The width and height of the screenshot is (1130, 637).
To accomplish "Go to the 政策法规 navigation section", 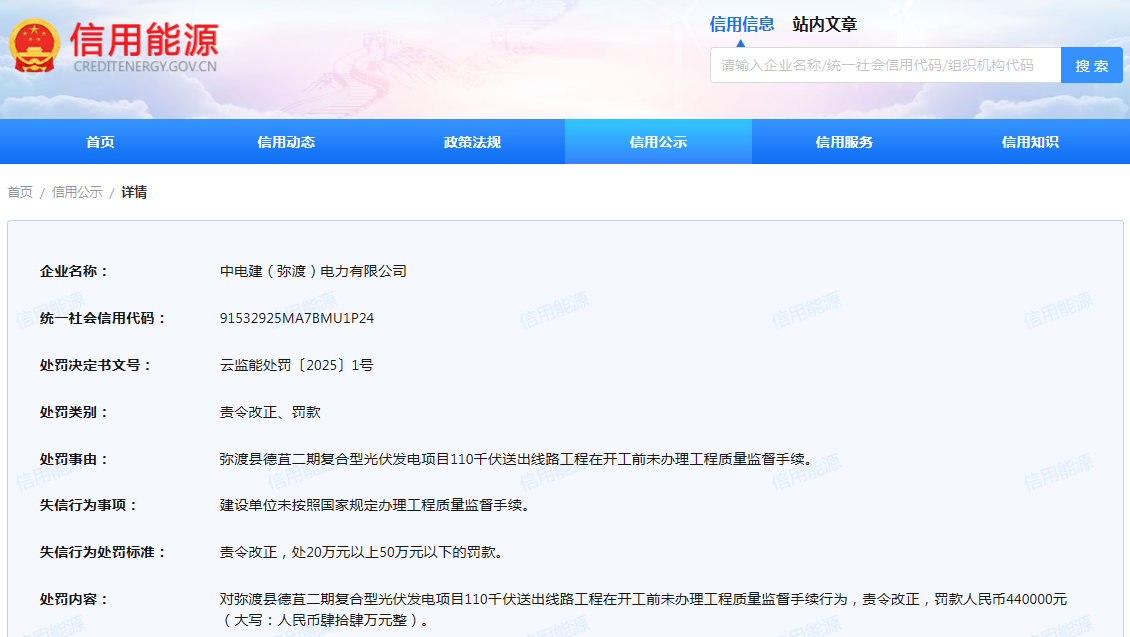I will click(472, 142).
